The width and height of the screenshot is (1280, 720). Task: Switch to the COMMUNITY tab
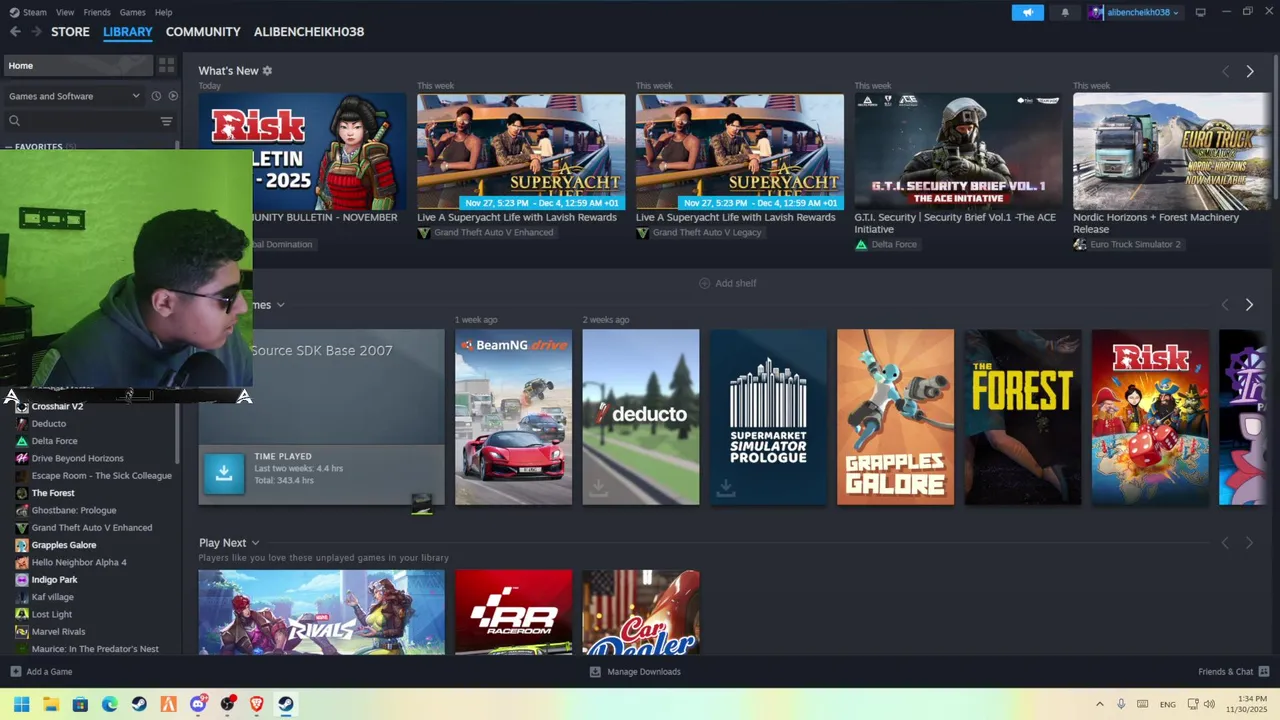click(203, 32)
